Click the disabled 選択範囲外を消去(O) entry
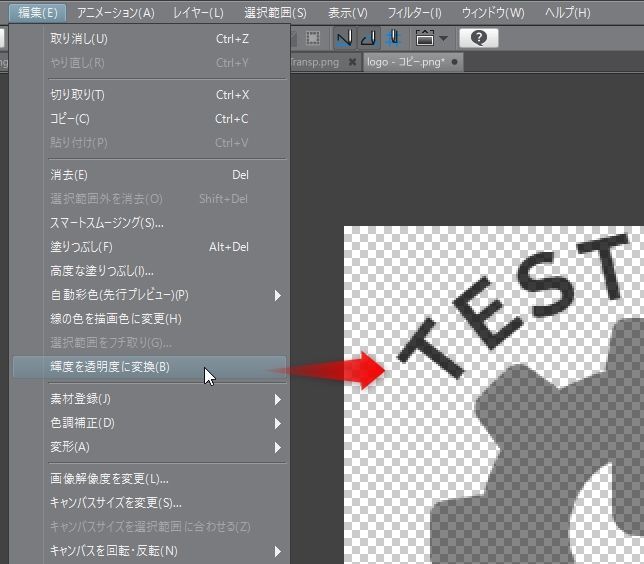 150,199
